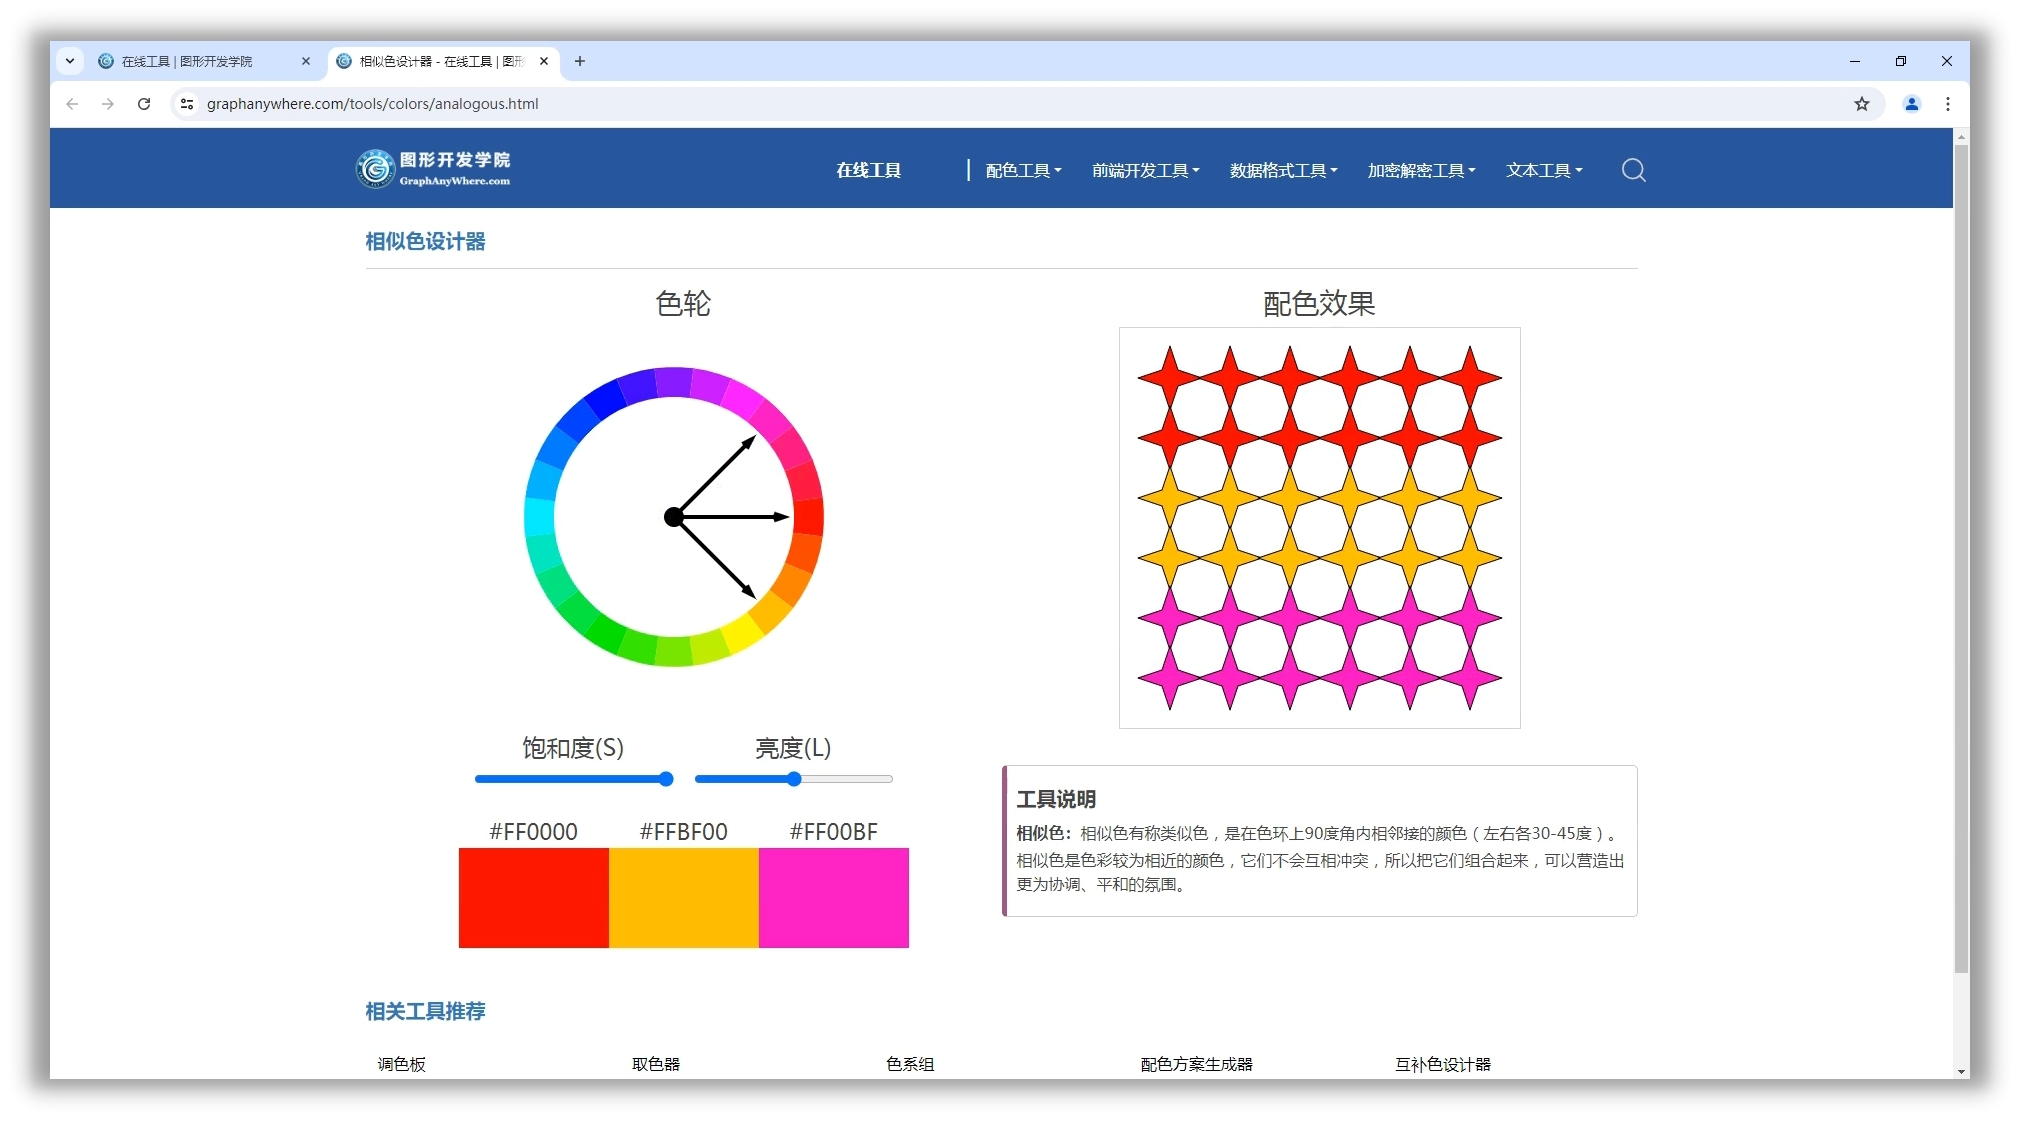Screen dimensions: 2022x1124
Task: Click the 在线工具 nav link
Action: click(868, 171)
